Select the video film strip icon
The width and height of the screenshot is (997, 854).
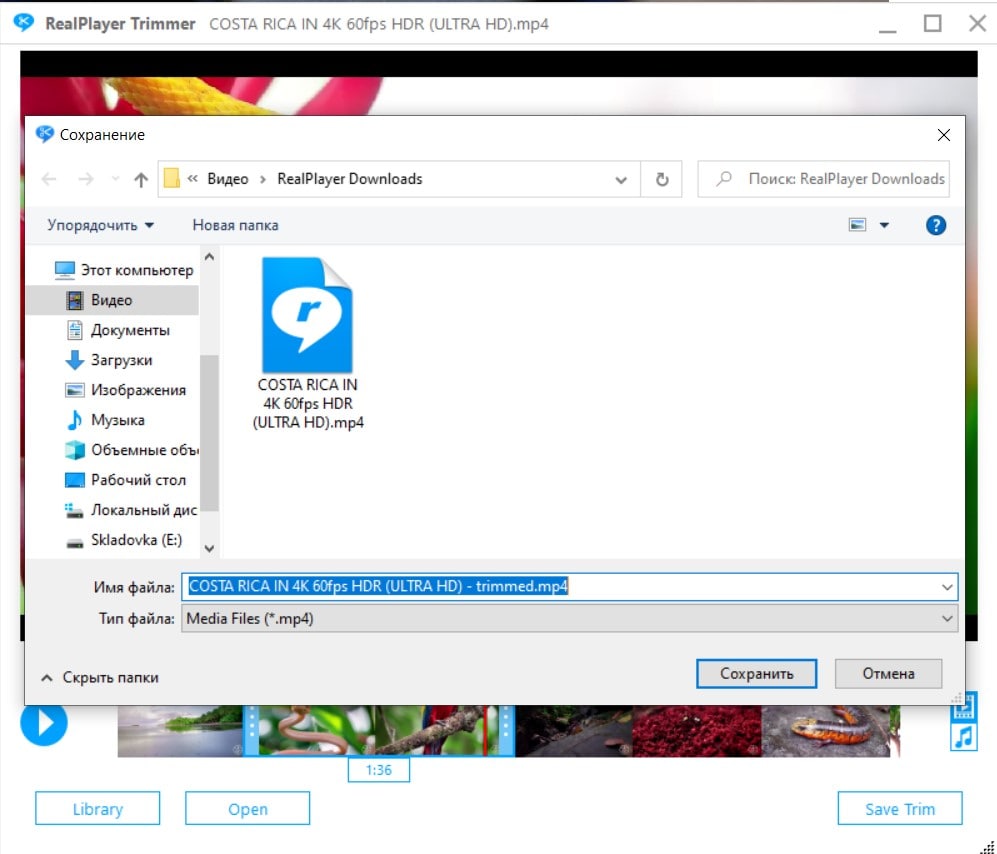coord(963,708)
